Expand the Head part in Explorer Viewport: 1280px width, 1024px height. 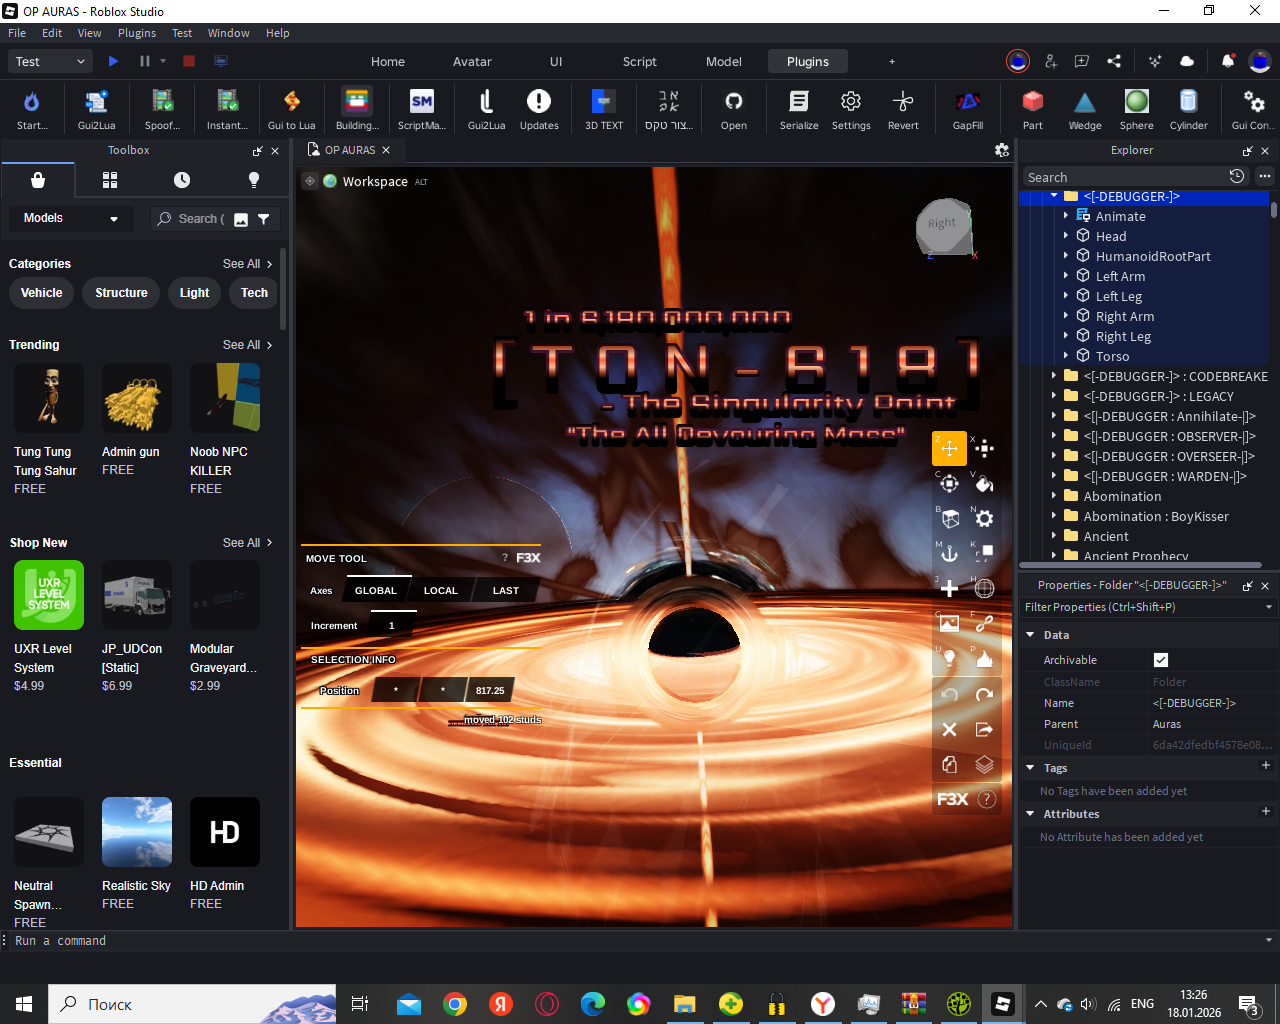1066,236
